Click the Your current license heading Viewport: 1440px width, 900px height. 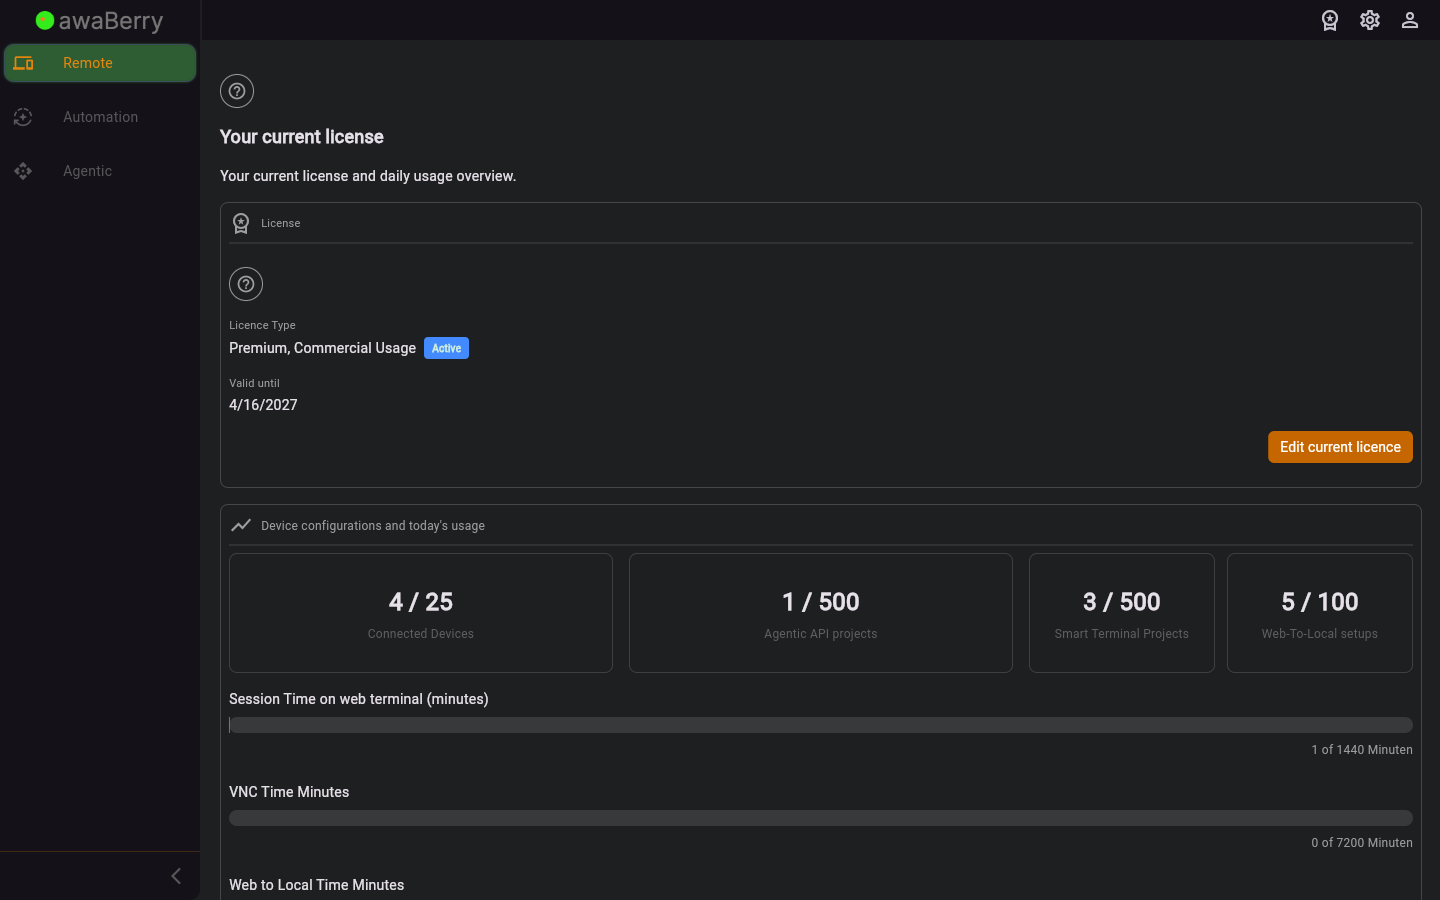(302, 137)
